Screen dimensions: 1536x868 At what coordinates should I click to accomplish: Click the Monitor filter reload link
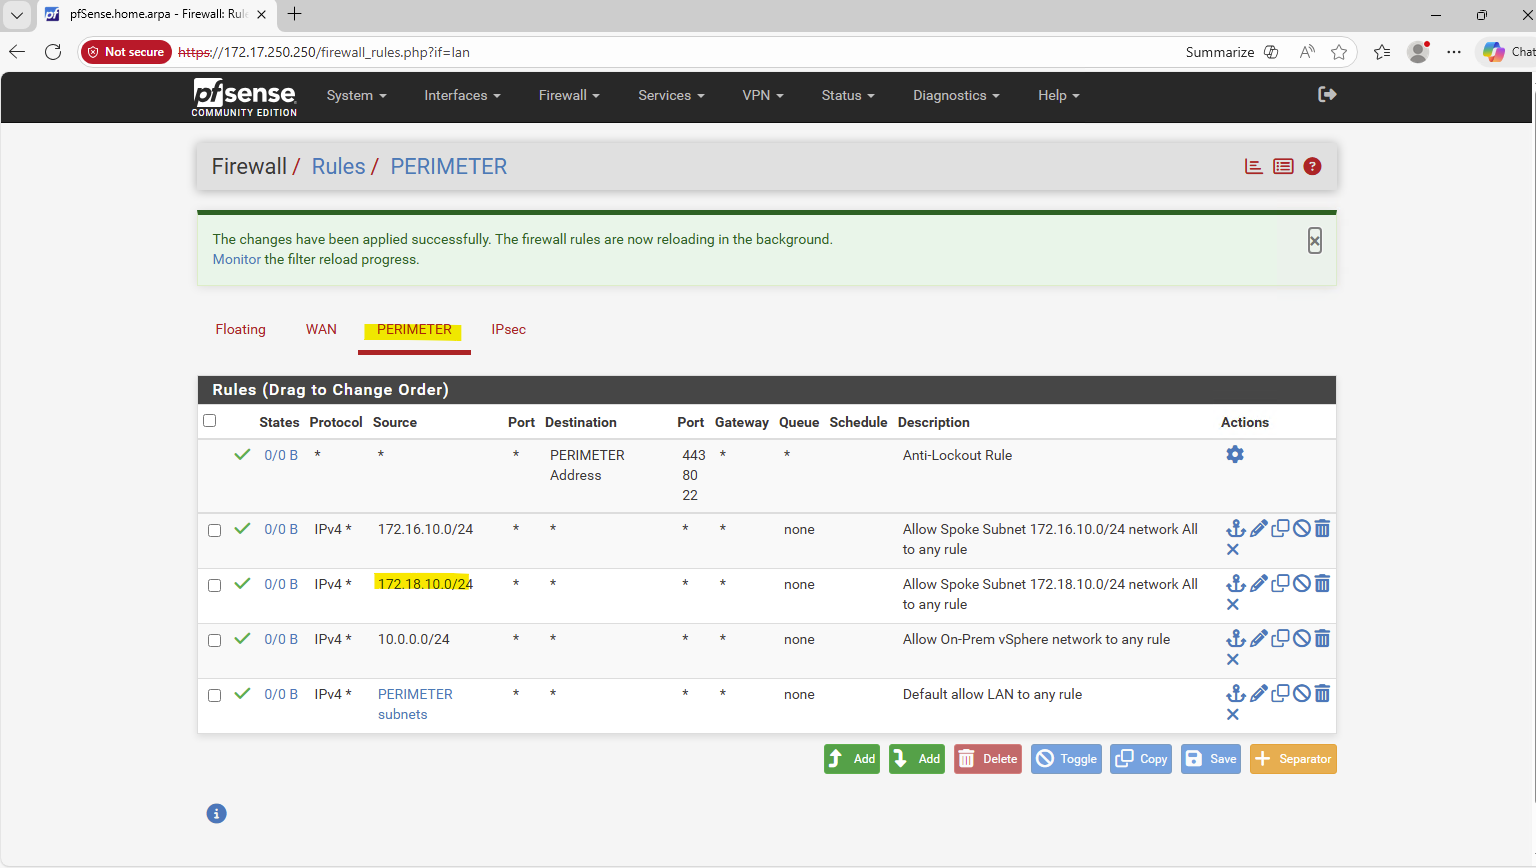pos(236,260)
